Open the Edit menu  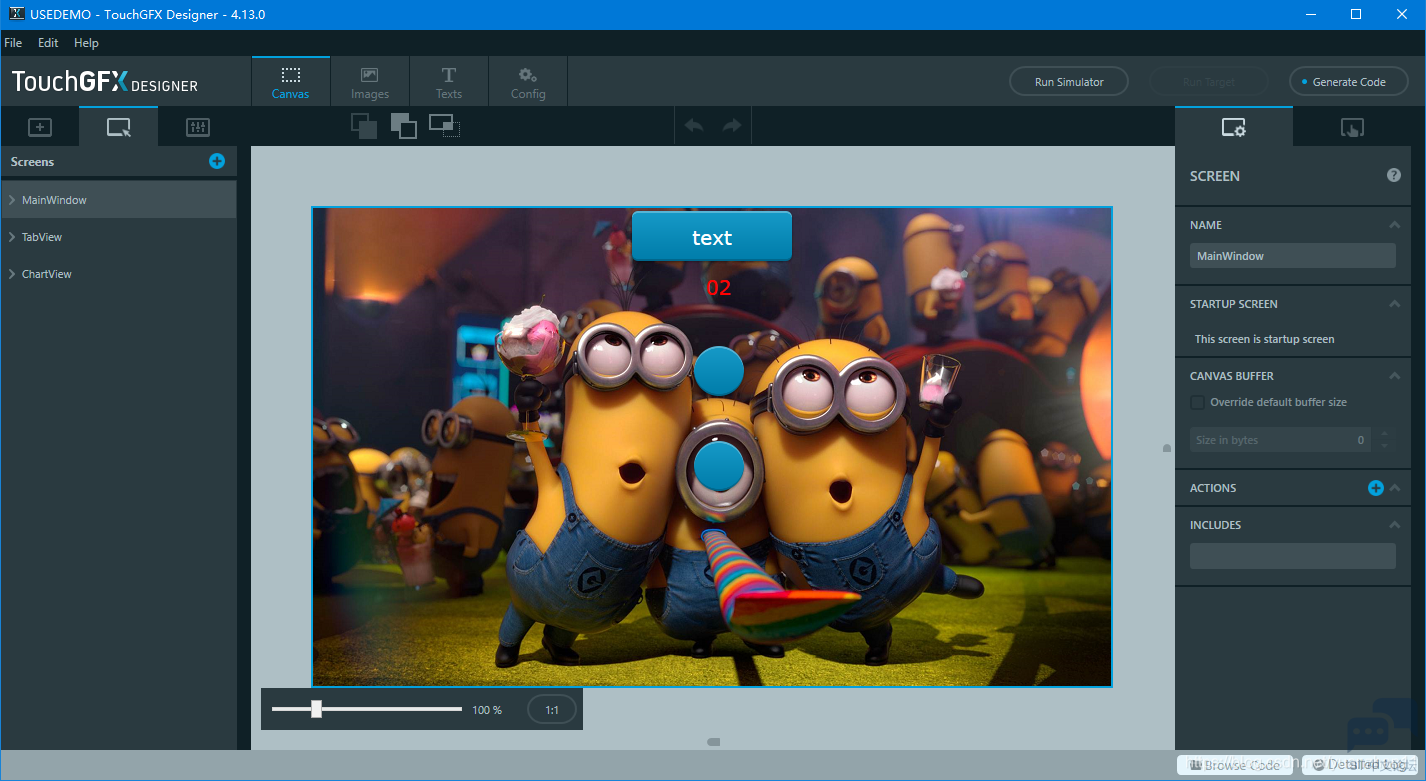pos(48,43)
